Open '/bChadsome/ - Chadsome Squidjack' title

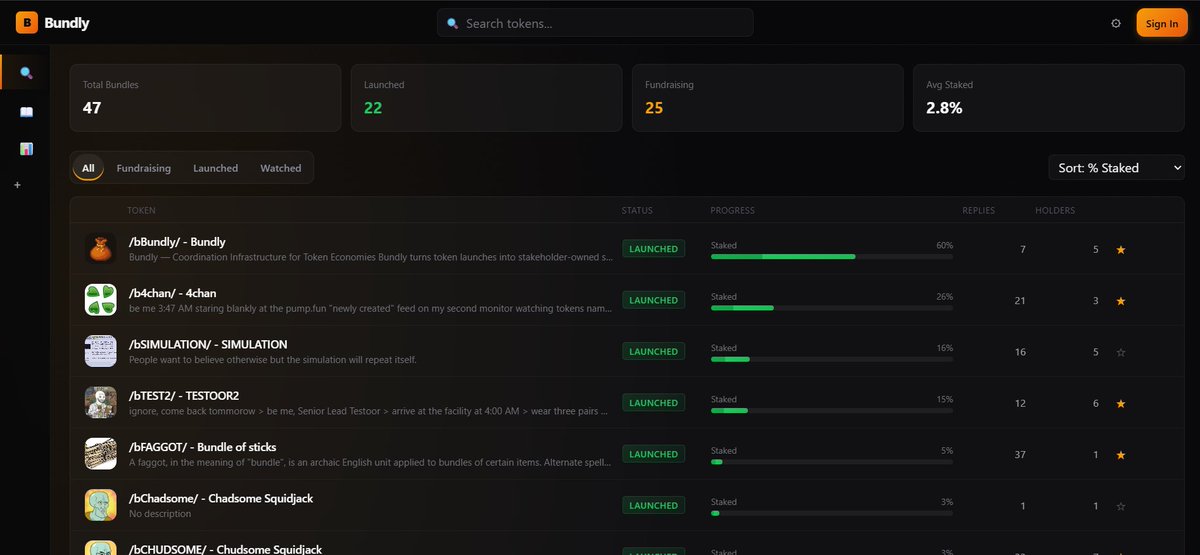coord(221,498)
